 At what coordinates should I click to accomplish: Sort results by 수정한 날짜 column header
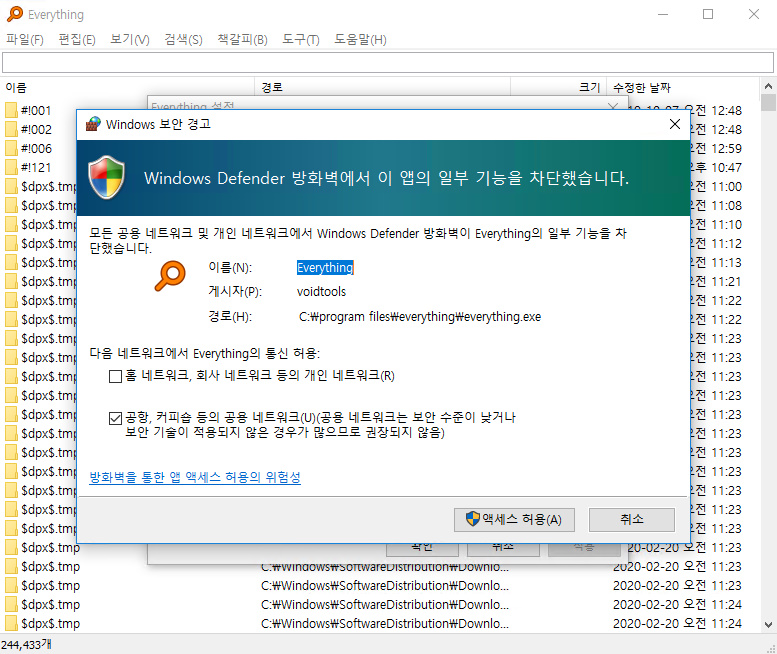point(683,88)
